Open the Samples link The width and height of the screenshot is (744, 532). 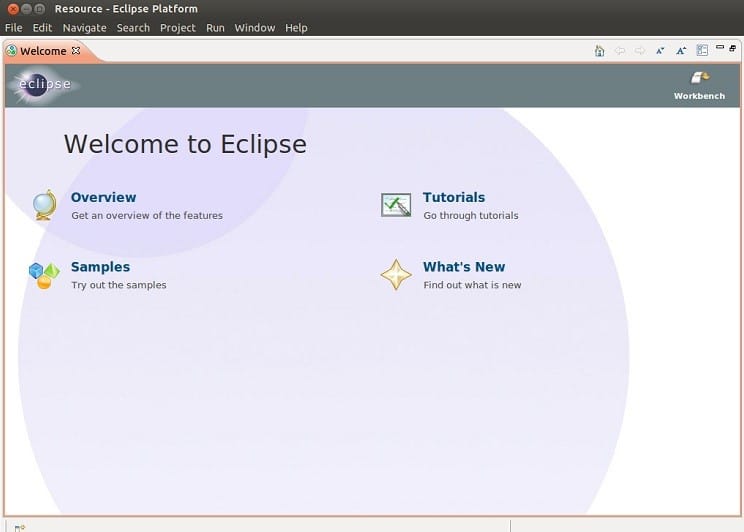[100, 267]
